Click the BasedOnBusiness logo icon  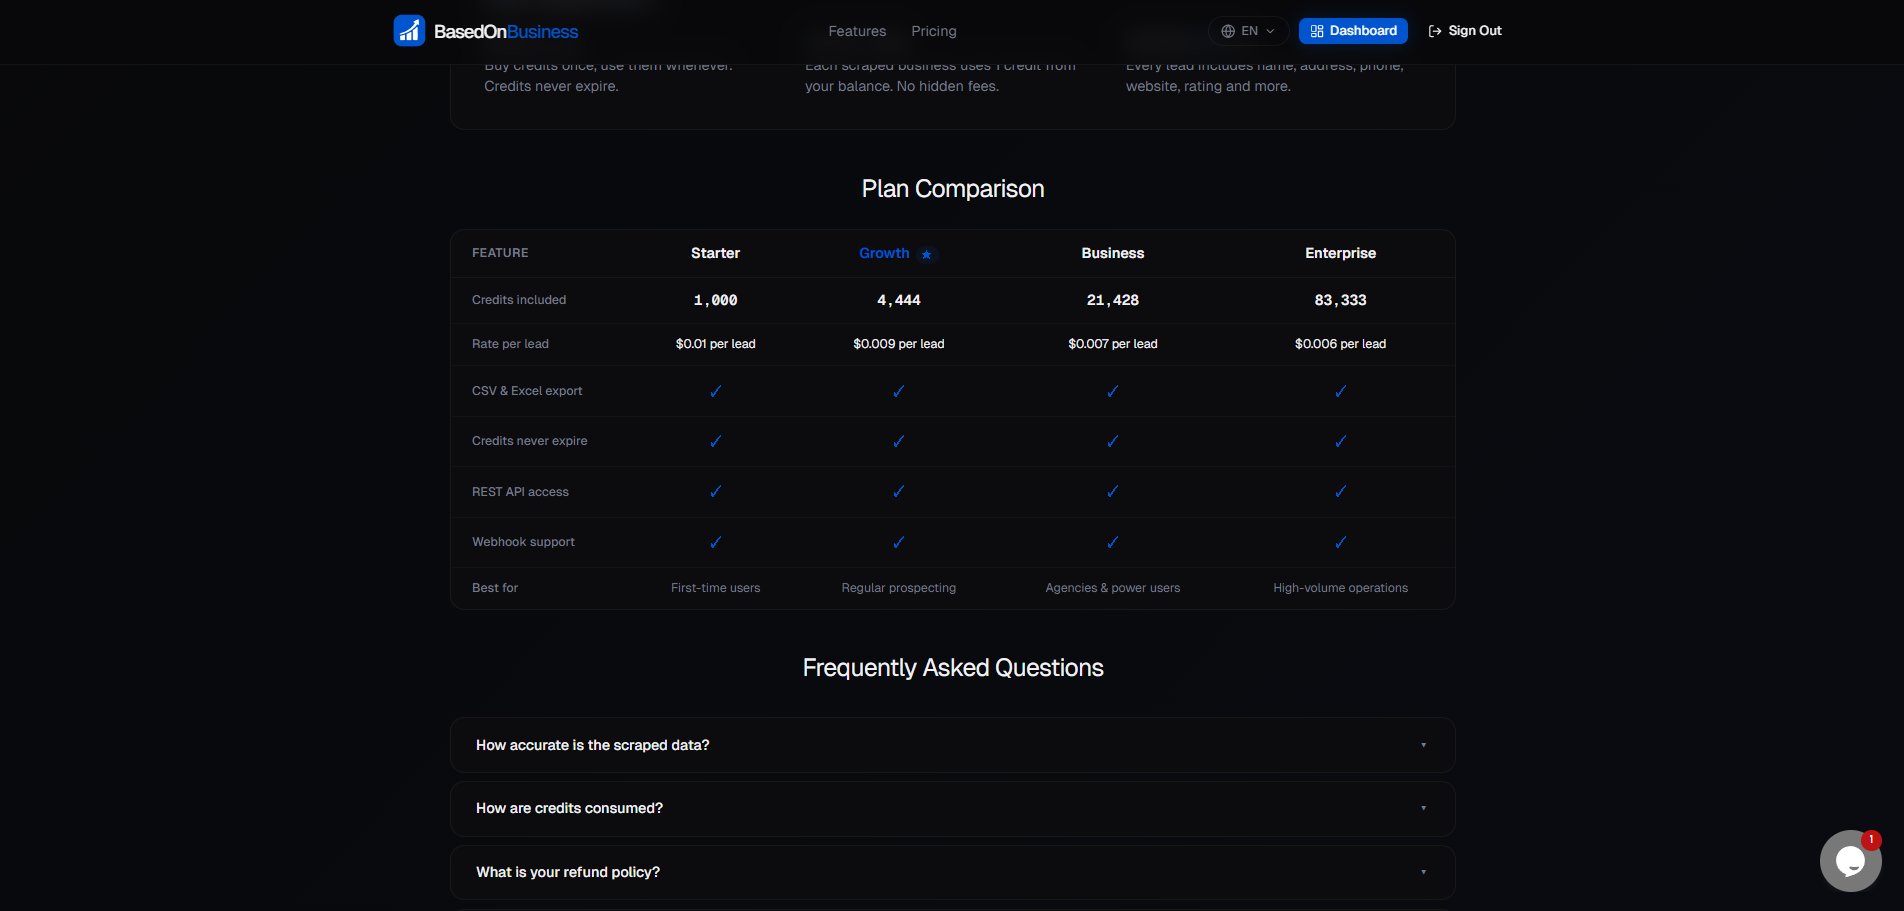409,31
